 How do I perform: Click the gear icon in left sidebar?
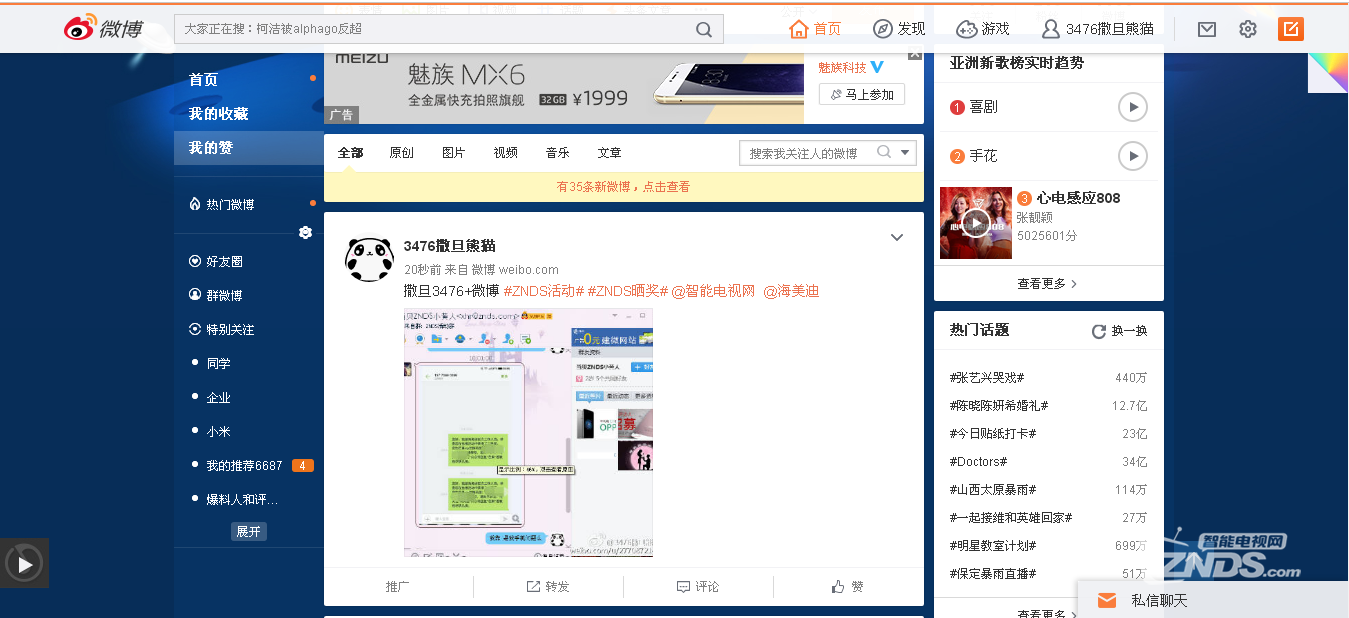(x=305, y=232)
